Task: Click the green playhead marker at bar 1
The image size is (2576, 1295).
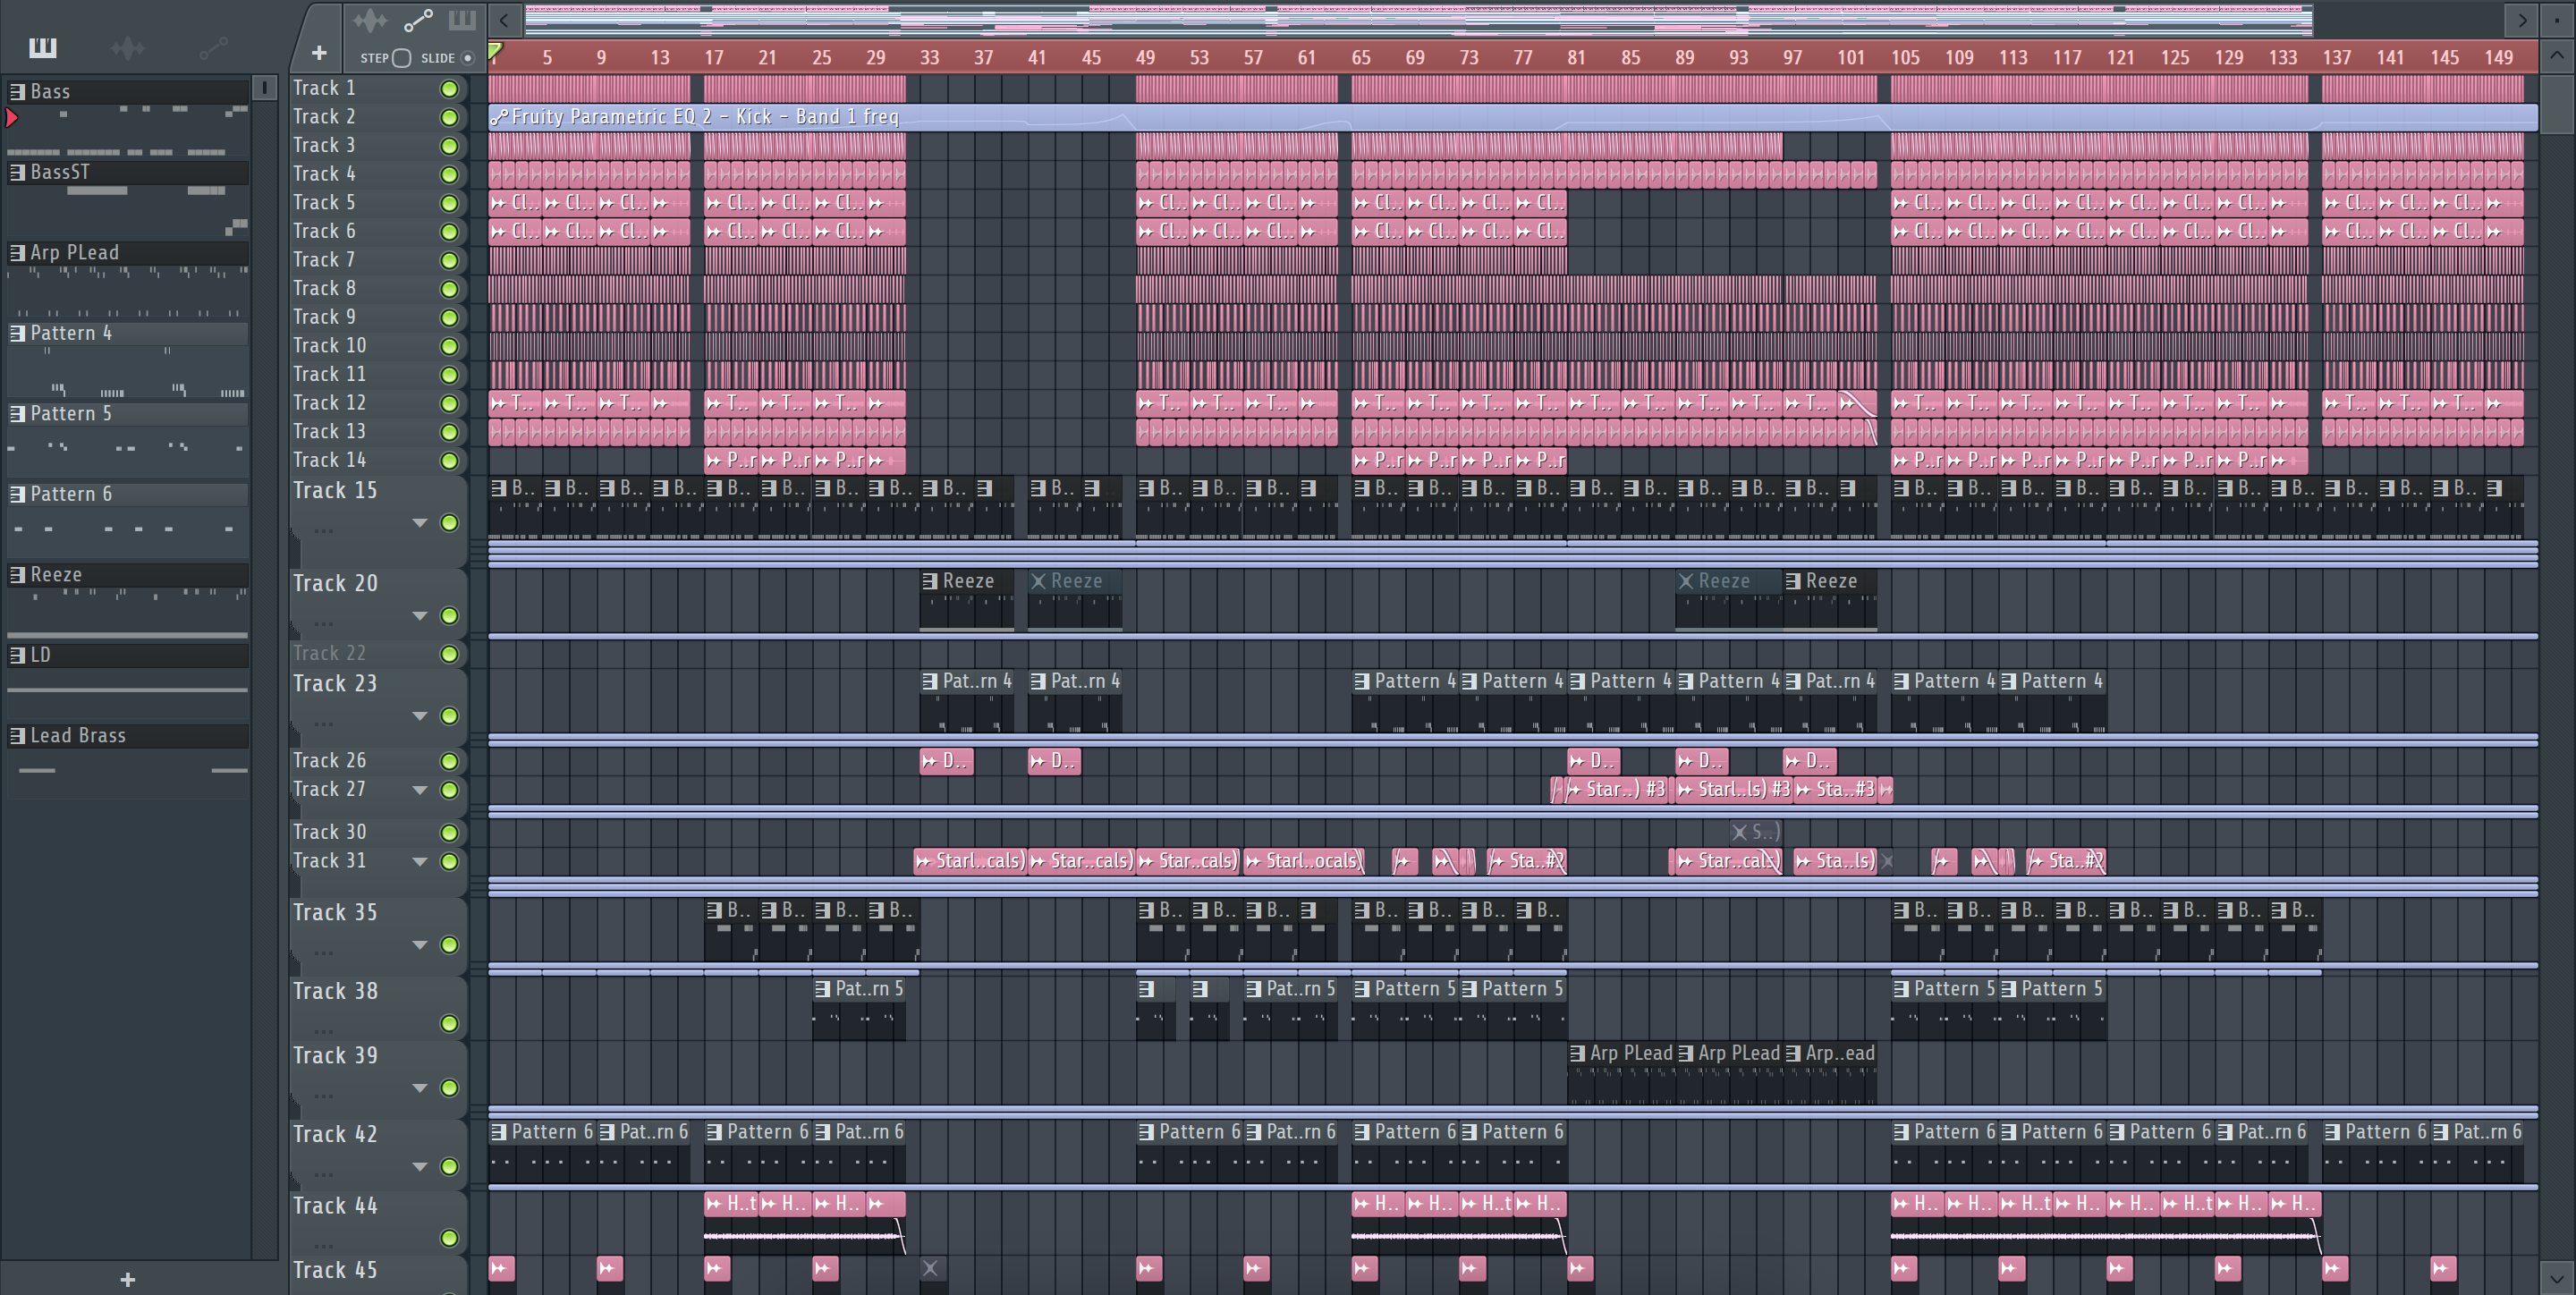Action: point(495,50)
